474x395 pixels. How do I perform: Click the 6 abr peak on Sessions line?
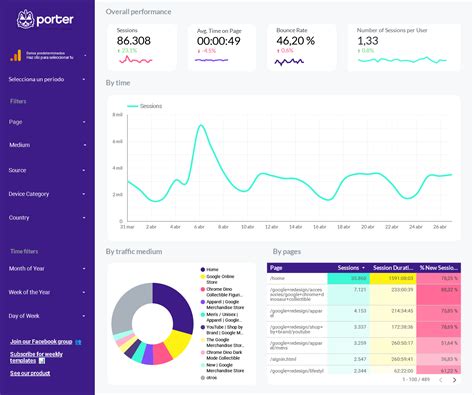click(x=200, y=125)
